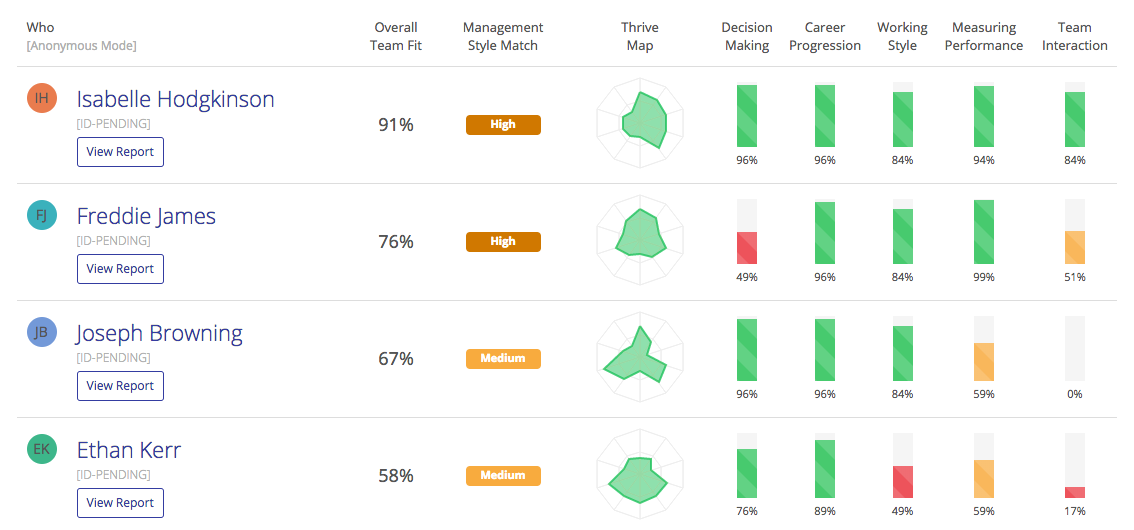Open Ethan Kerr's Thrive Map radar chart
1134x530 pixels.
point(640,476)
